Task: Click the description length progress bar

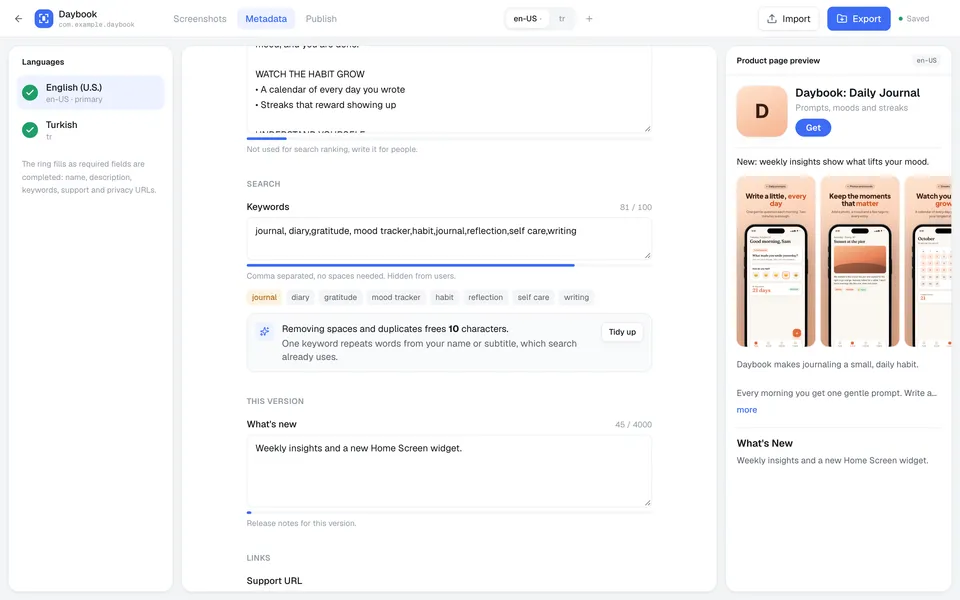Action: [449, 138]
